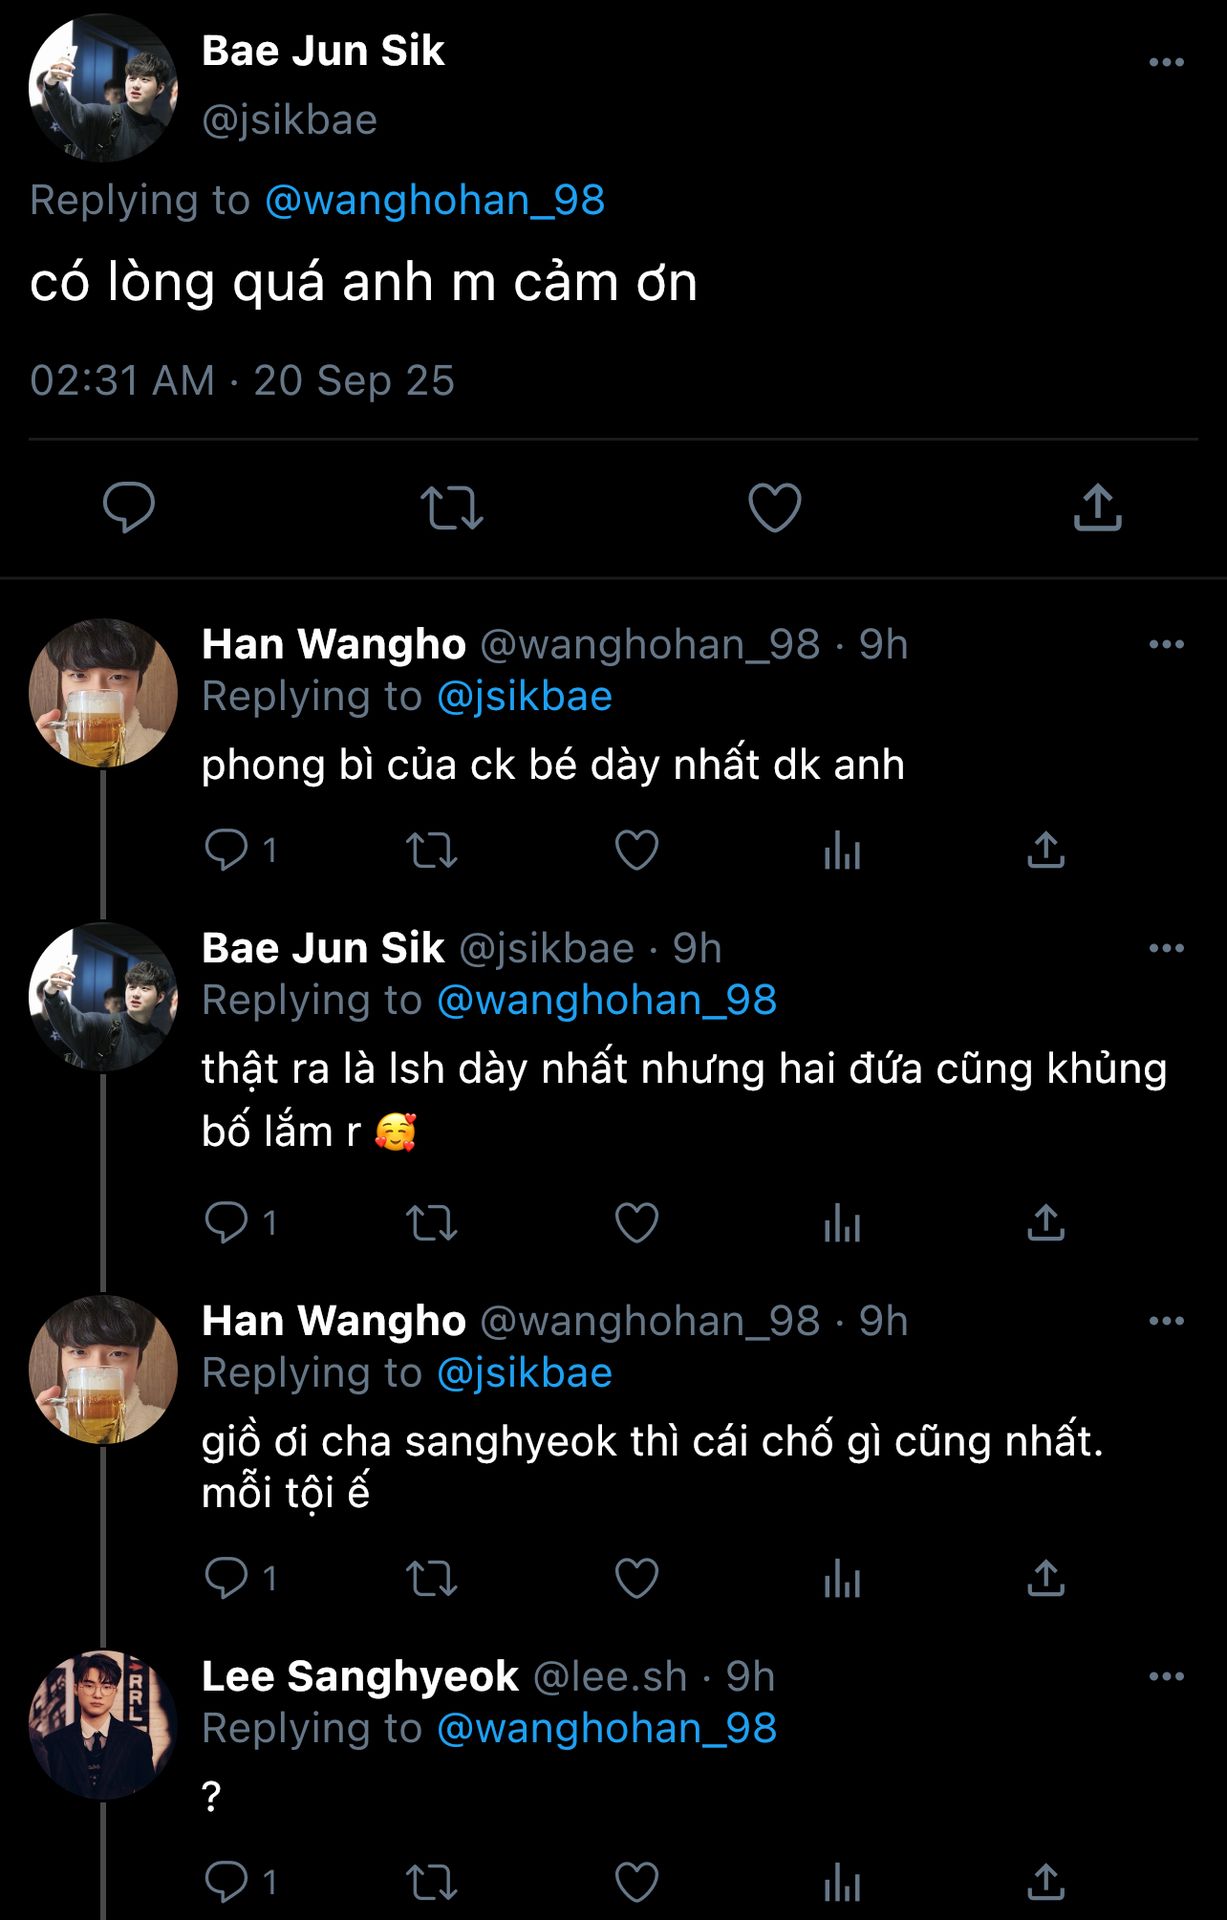Image resolution: width=1227 pixels, height=1920 pixels.
Task: Open more options on Lee Sanghyeok's reply
Action: tap(1166, 1677)
